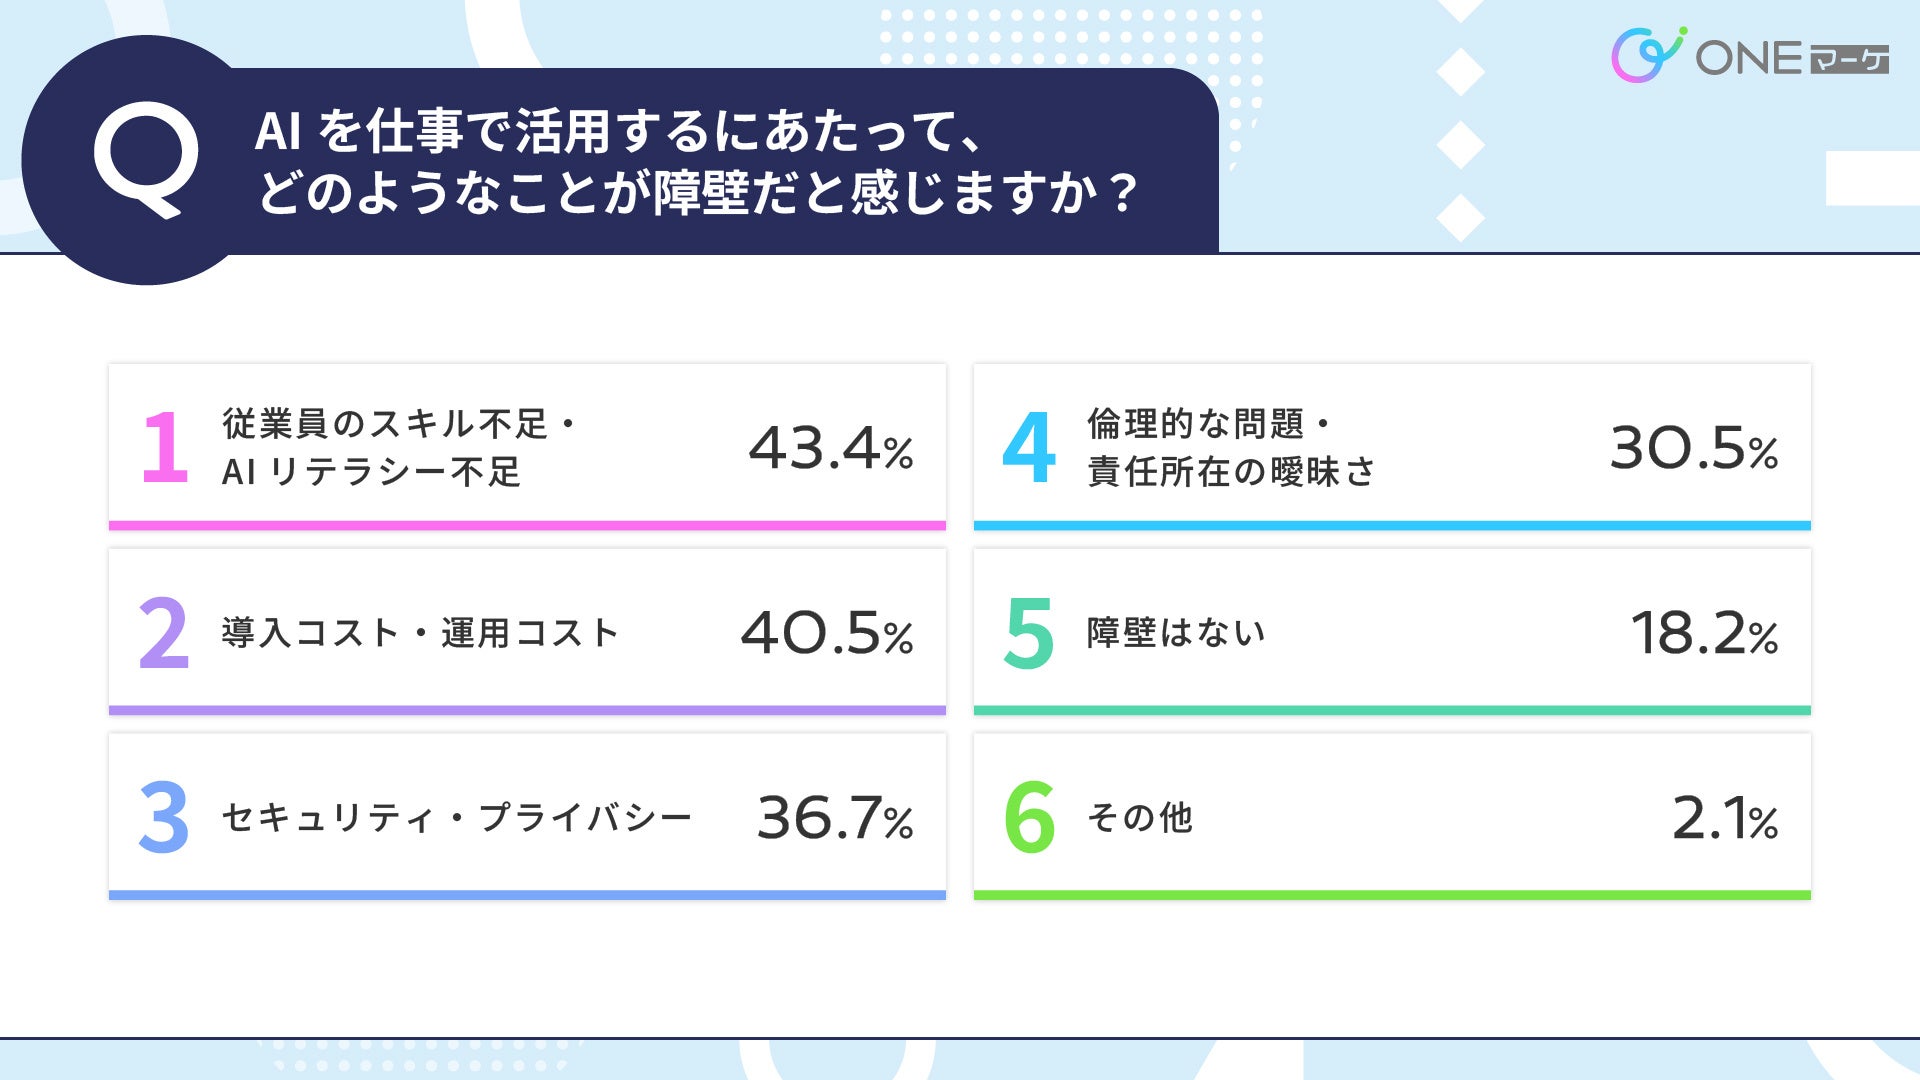Click the 30.5% percentage
The height and width of the screenshot is (1080, 1920).
coord(1693,448)
